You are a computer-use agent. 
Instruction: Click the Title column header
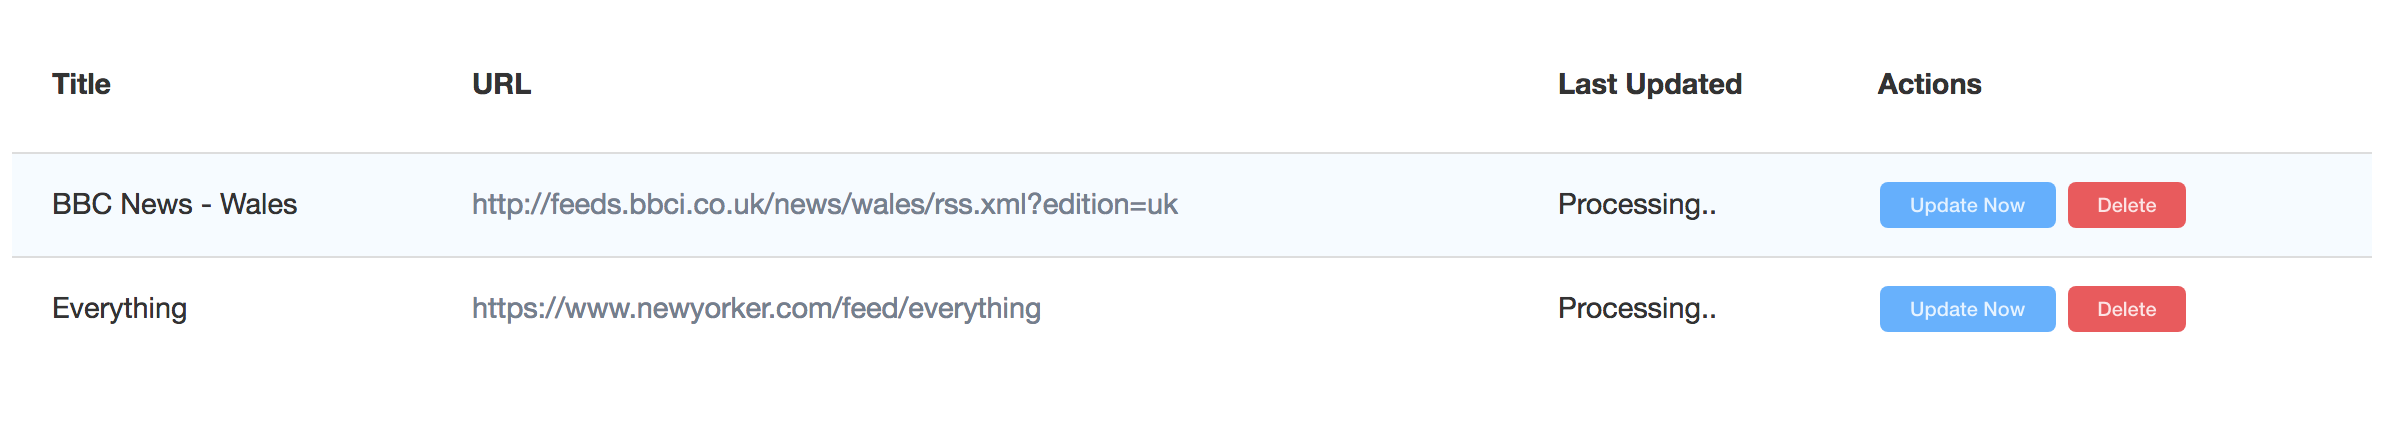click(81, 84)
